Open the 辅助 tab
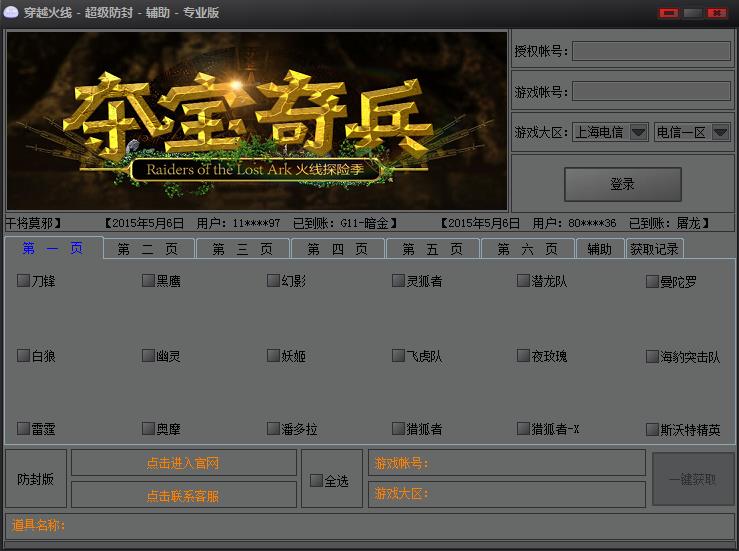The height and width of the screenshot is (551, 739). point(600,249)
